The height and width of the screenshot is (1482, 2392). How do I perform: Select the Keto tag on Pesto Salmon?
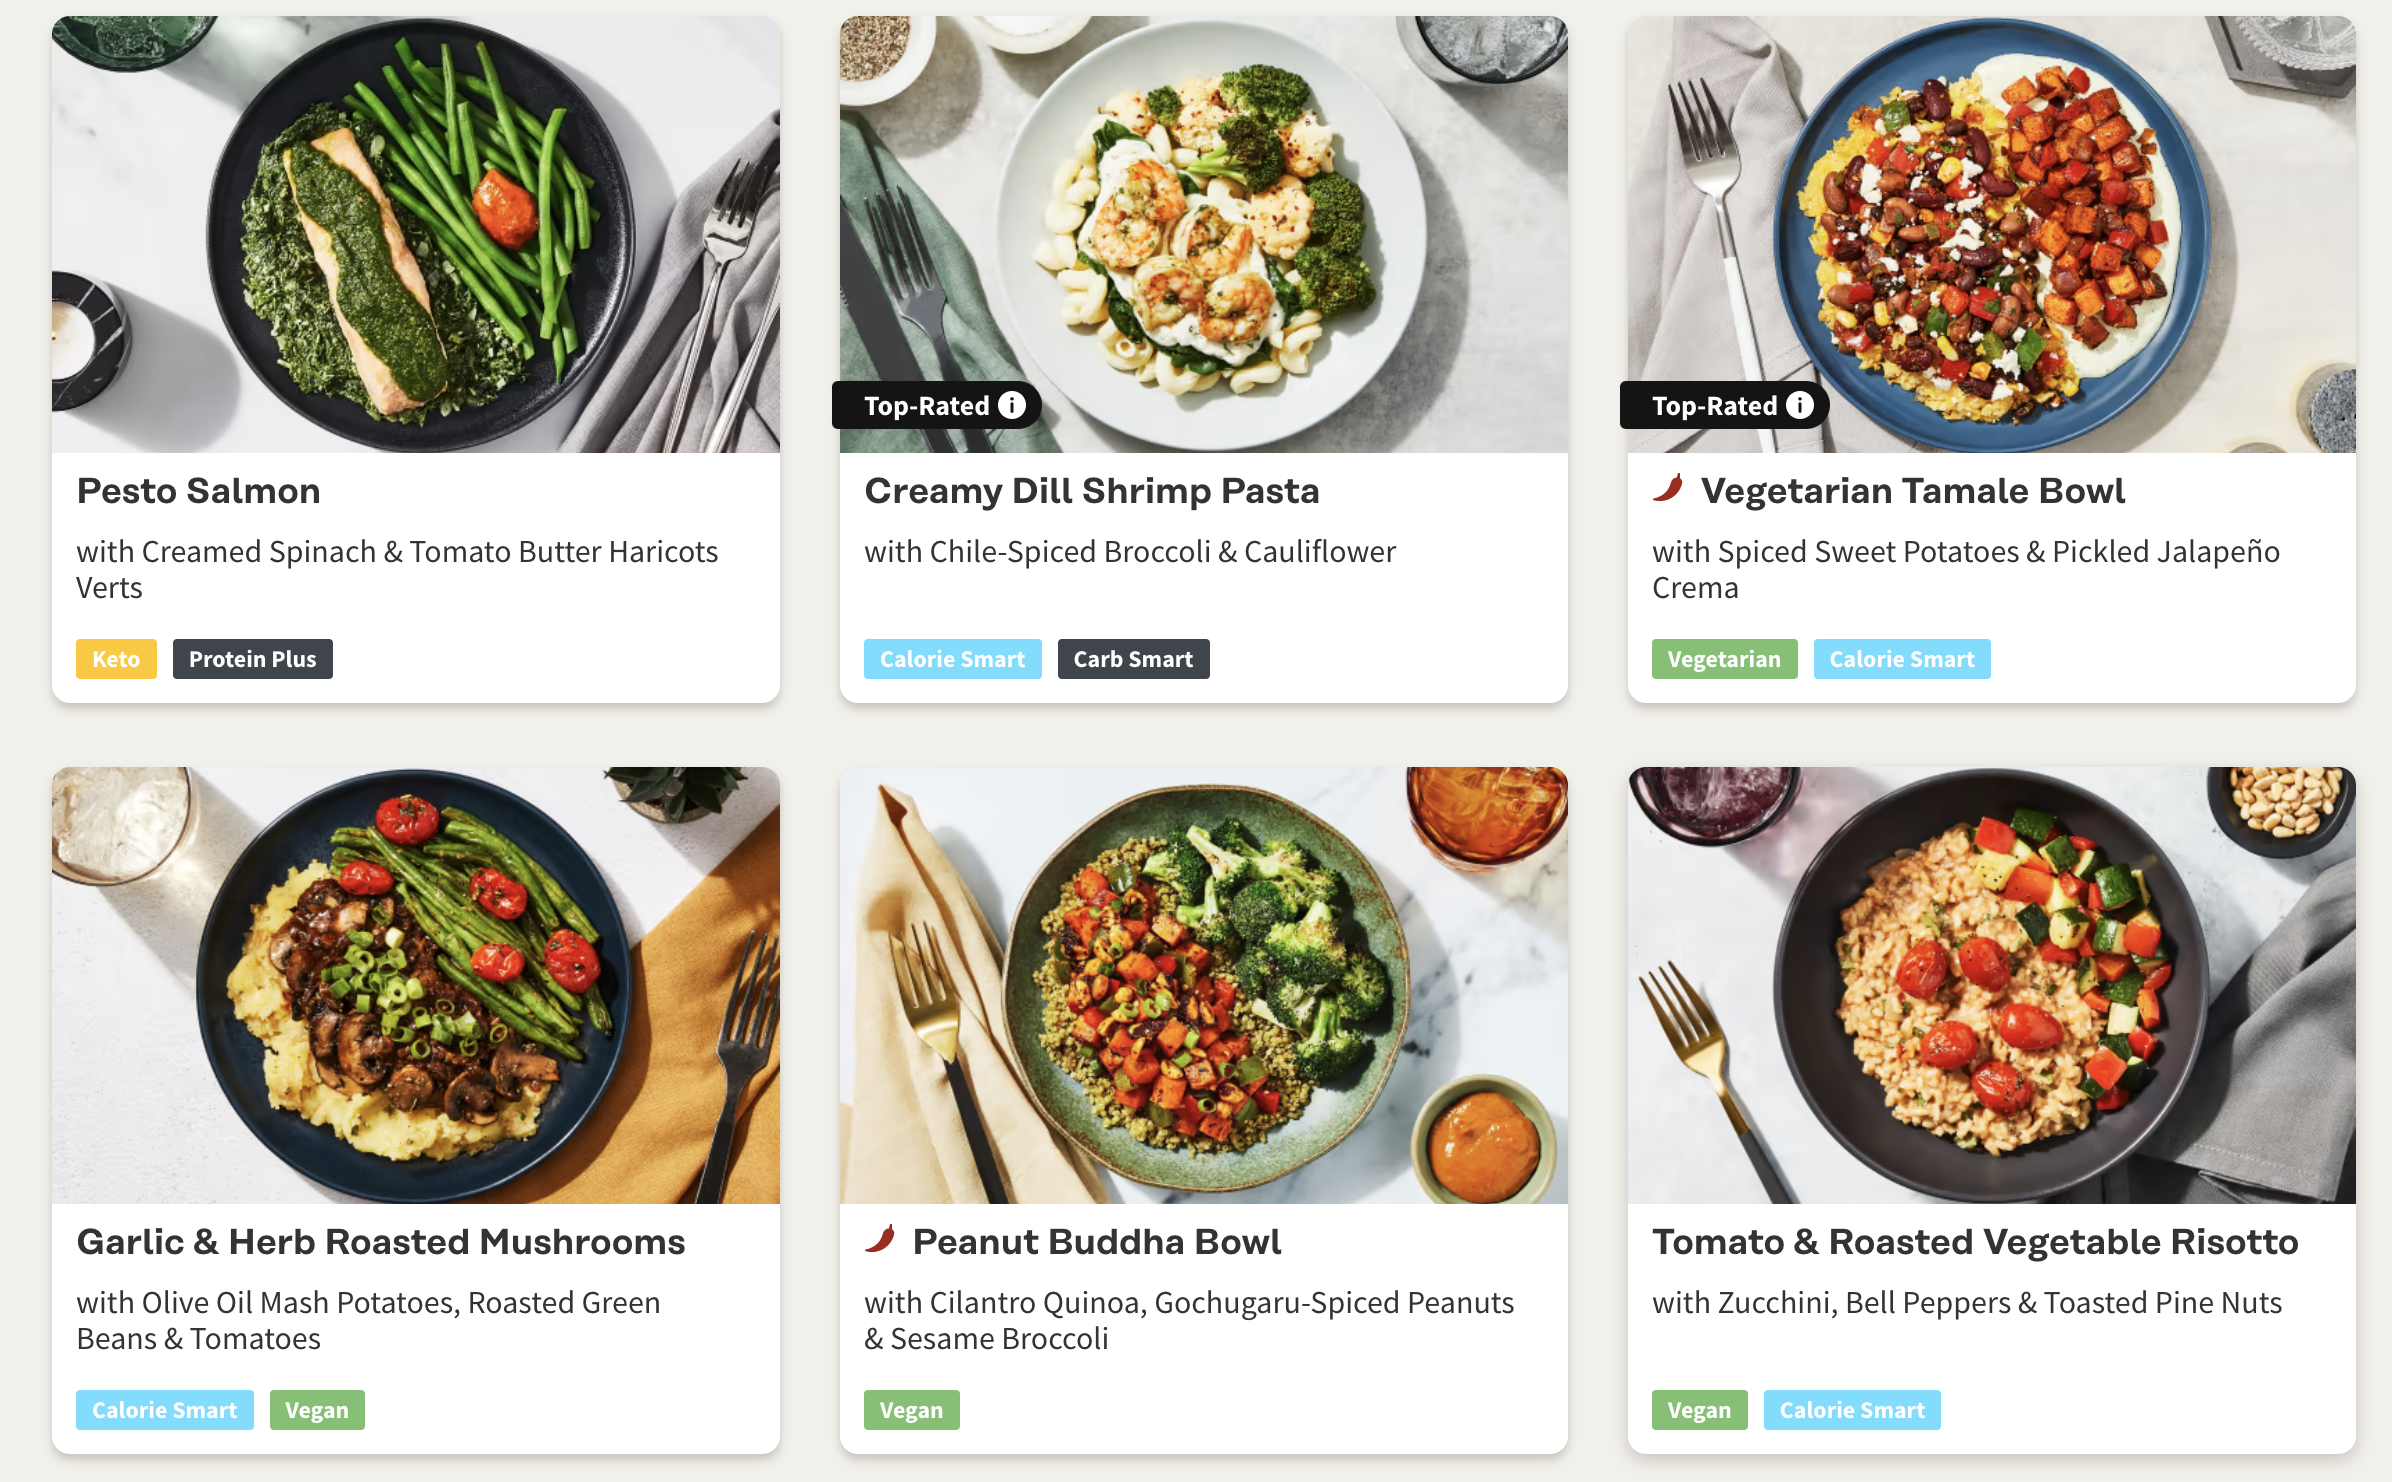click(x=116, y=659)
